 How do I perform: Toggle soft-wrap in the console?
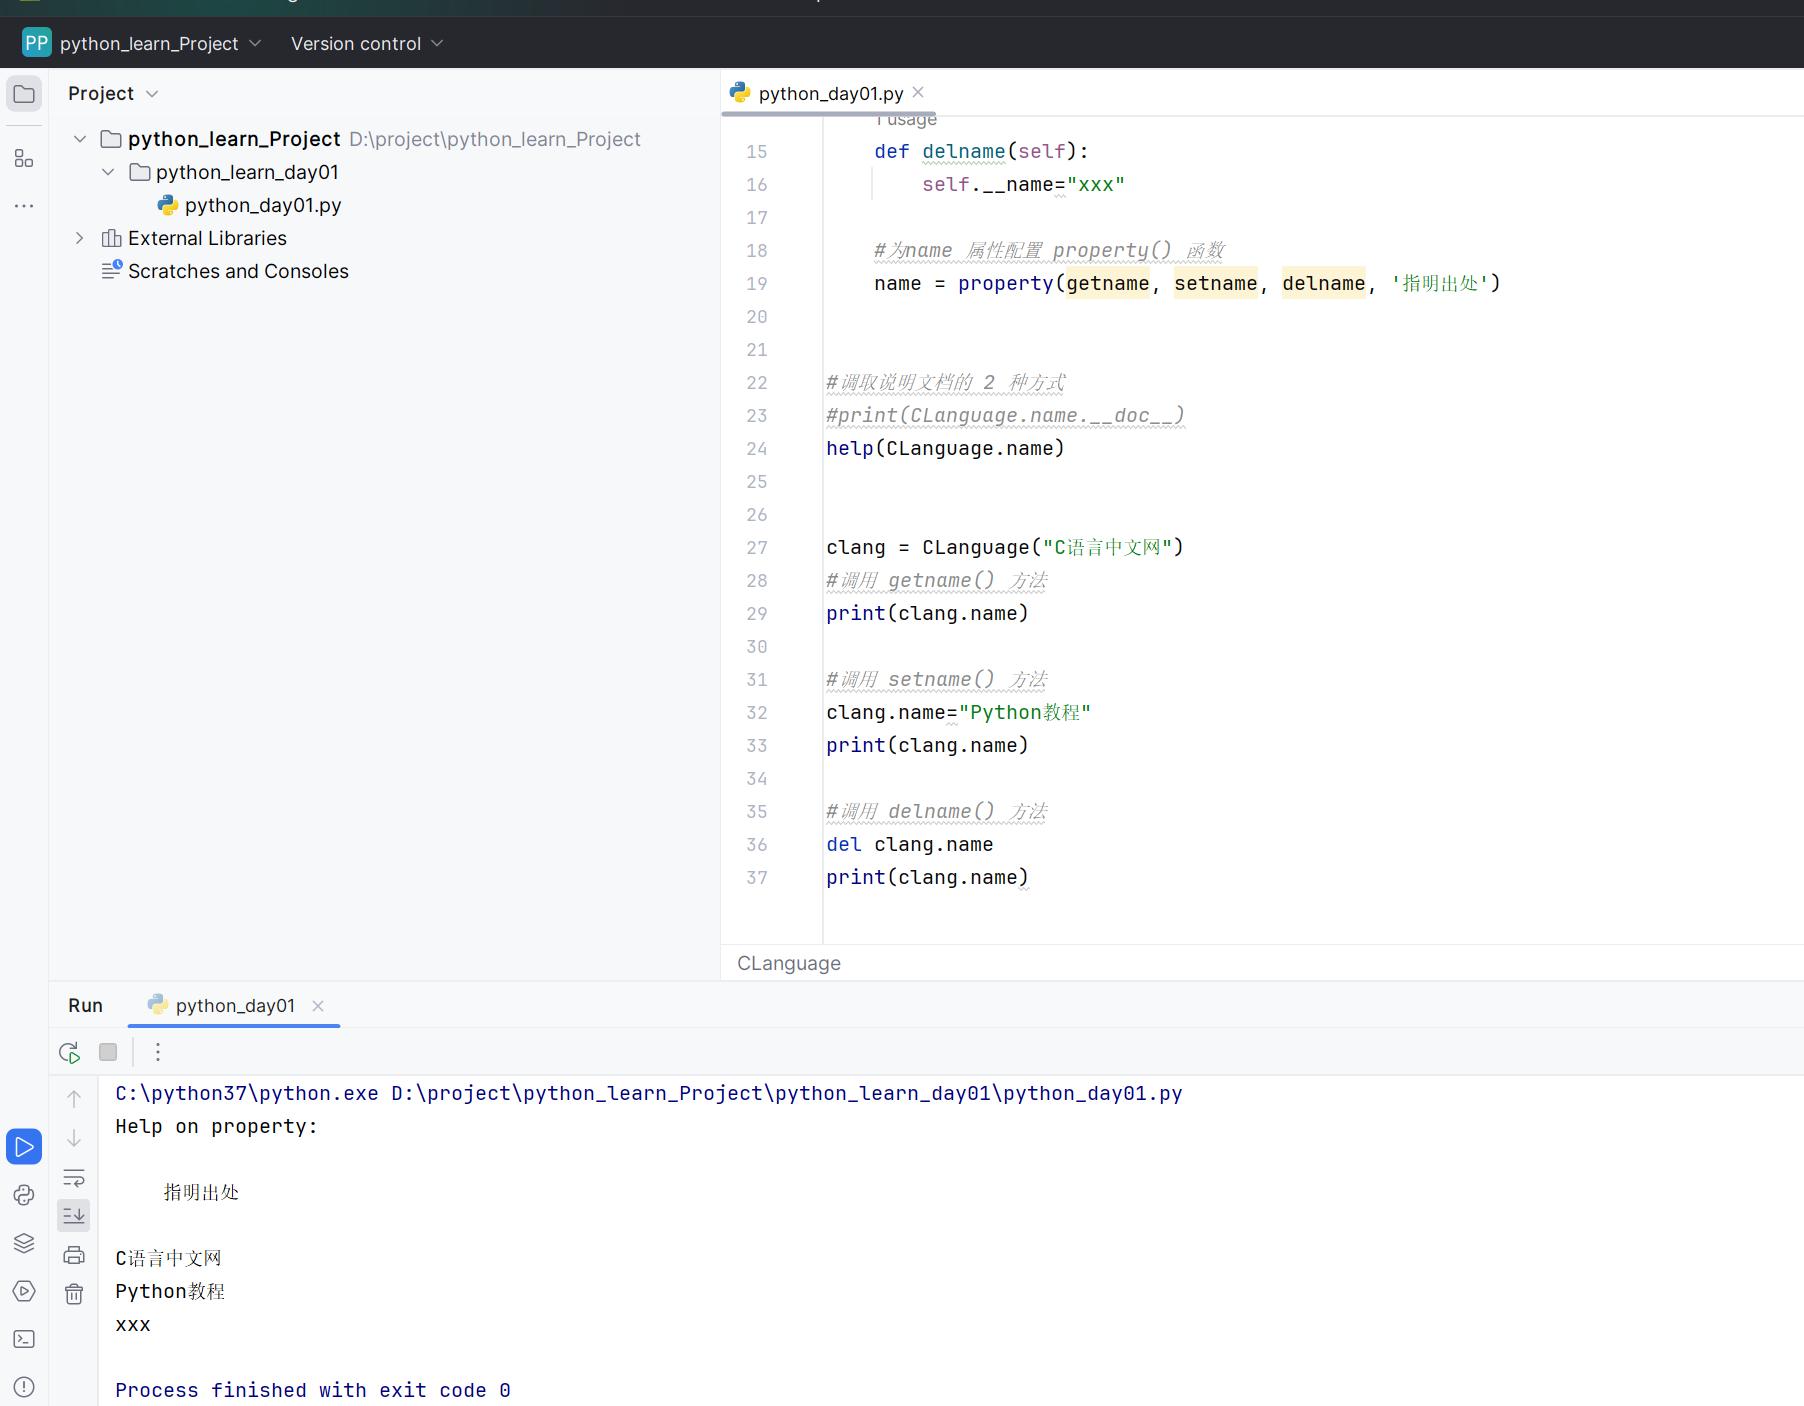pos(74,1178)
